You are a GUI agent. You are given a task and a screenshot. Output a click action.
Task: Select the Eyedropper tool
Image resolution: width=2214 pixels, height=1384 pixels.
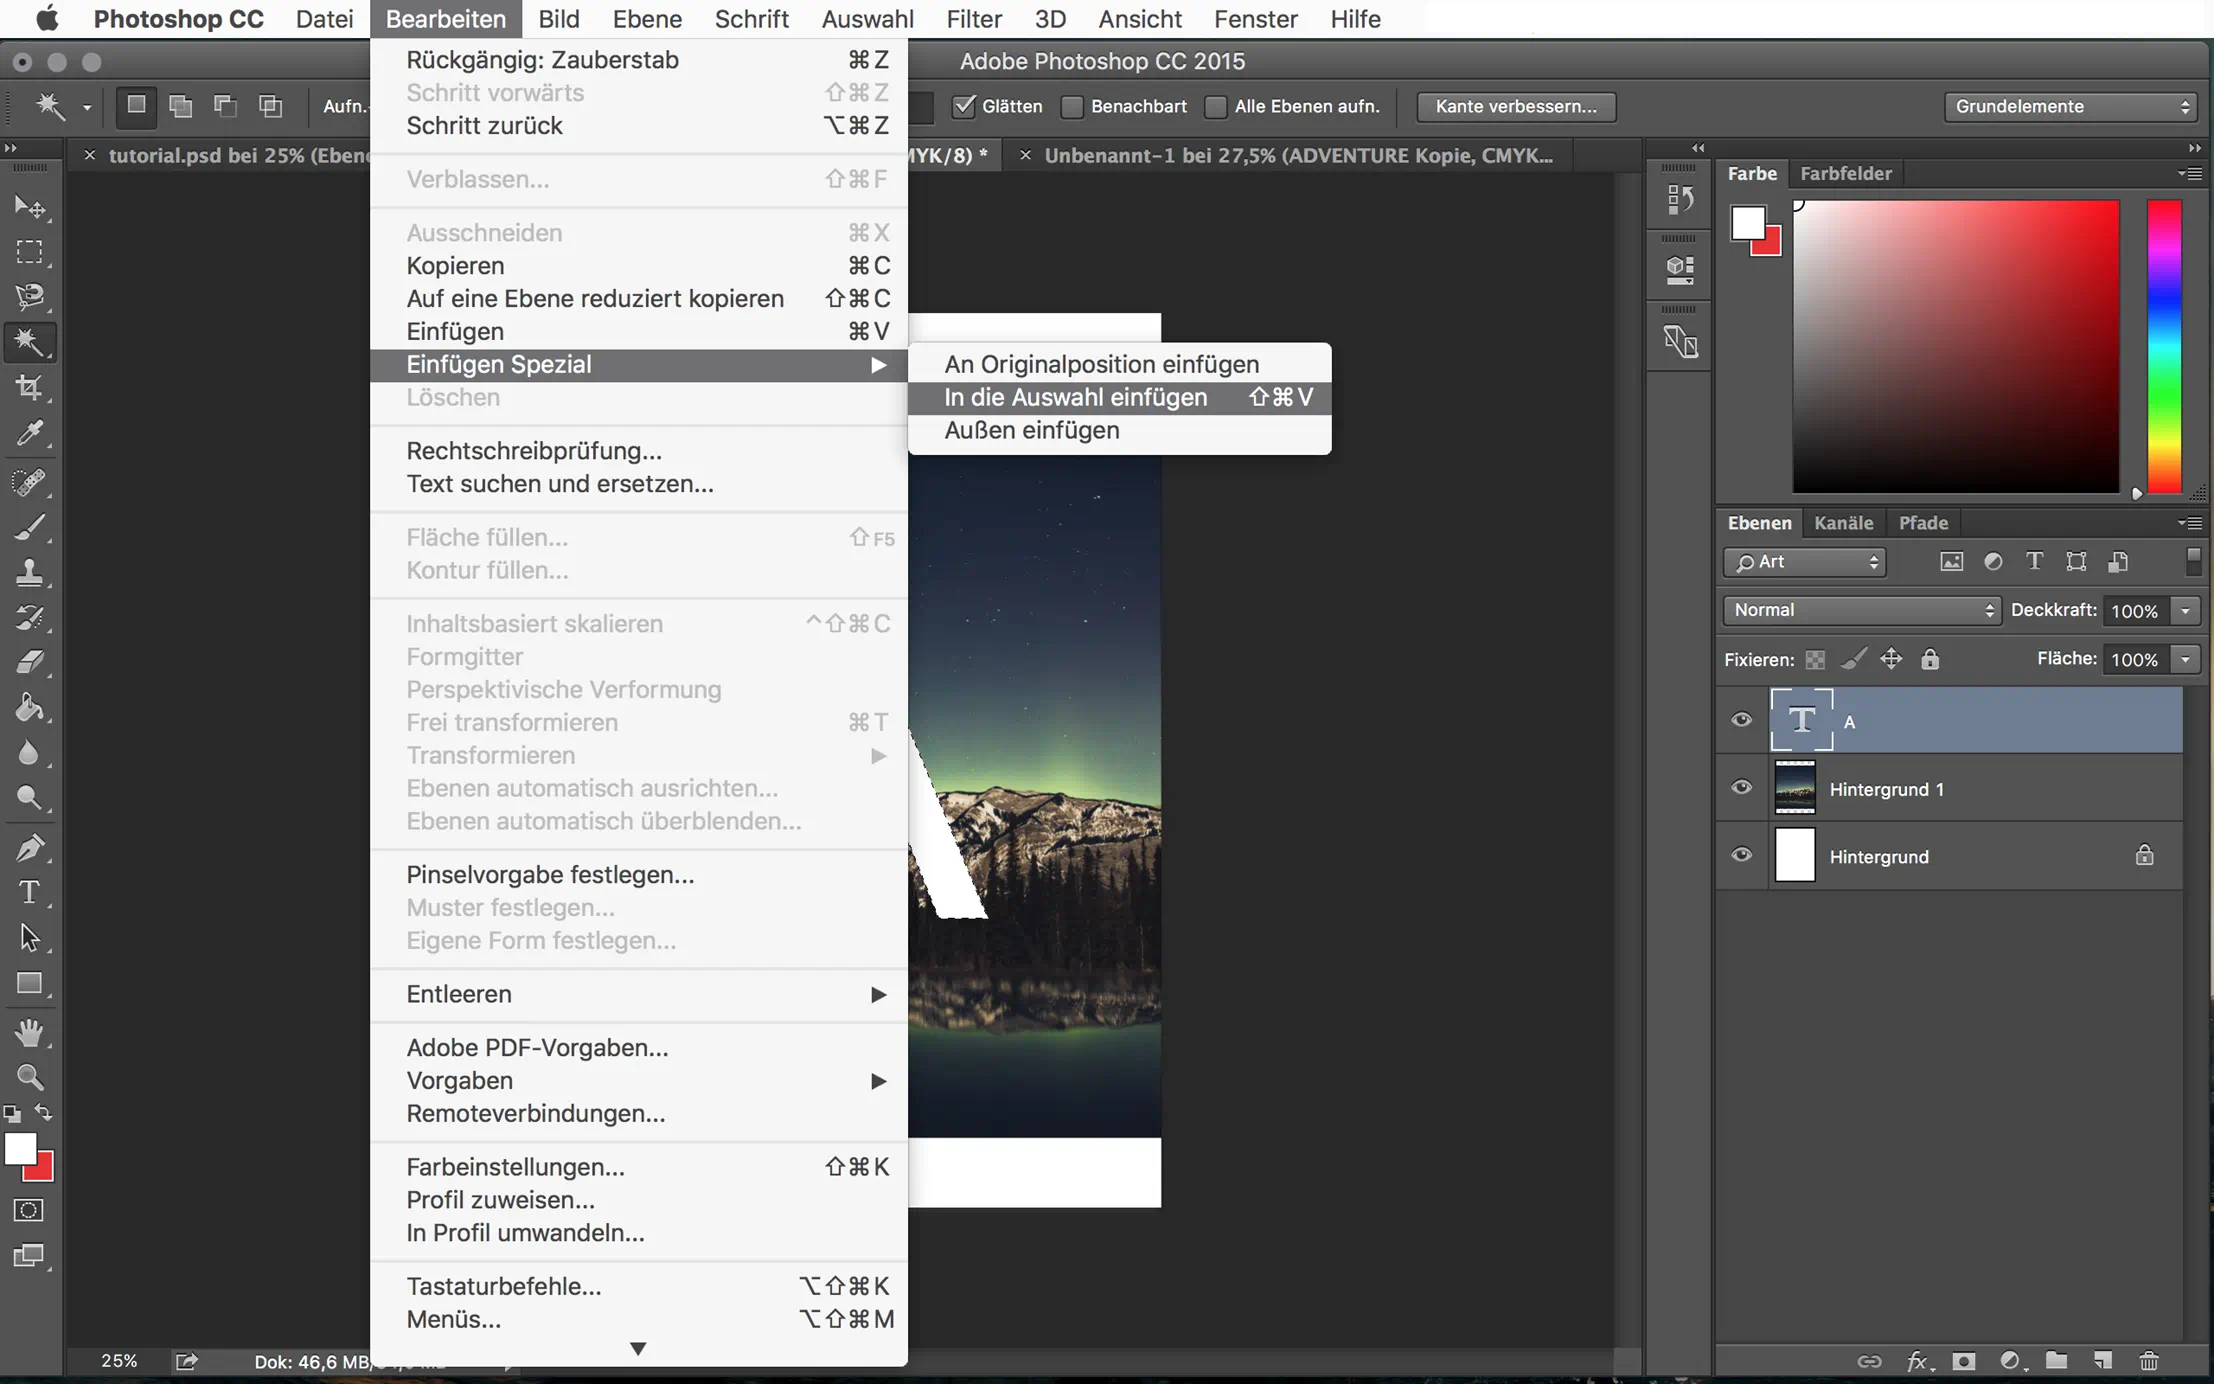pos(29,433)
